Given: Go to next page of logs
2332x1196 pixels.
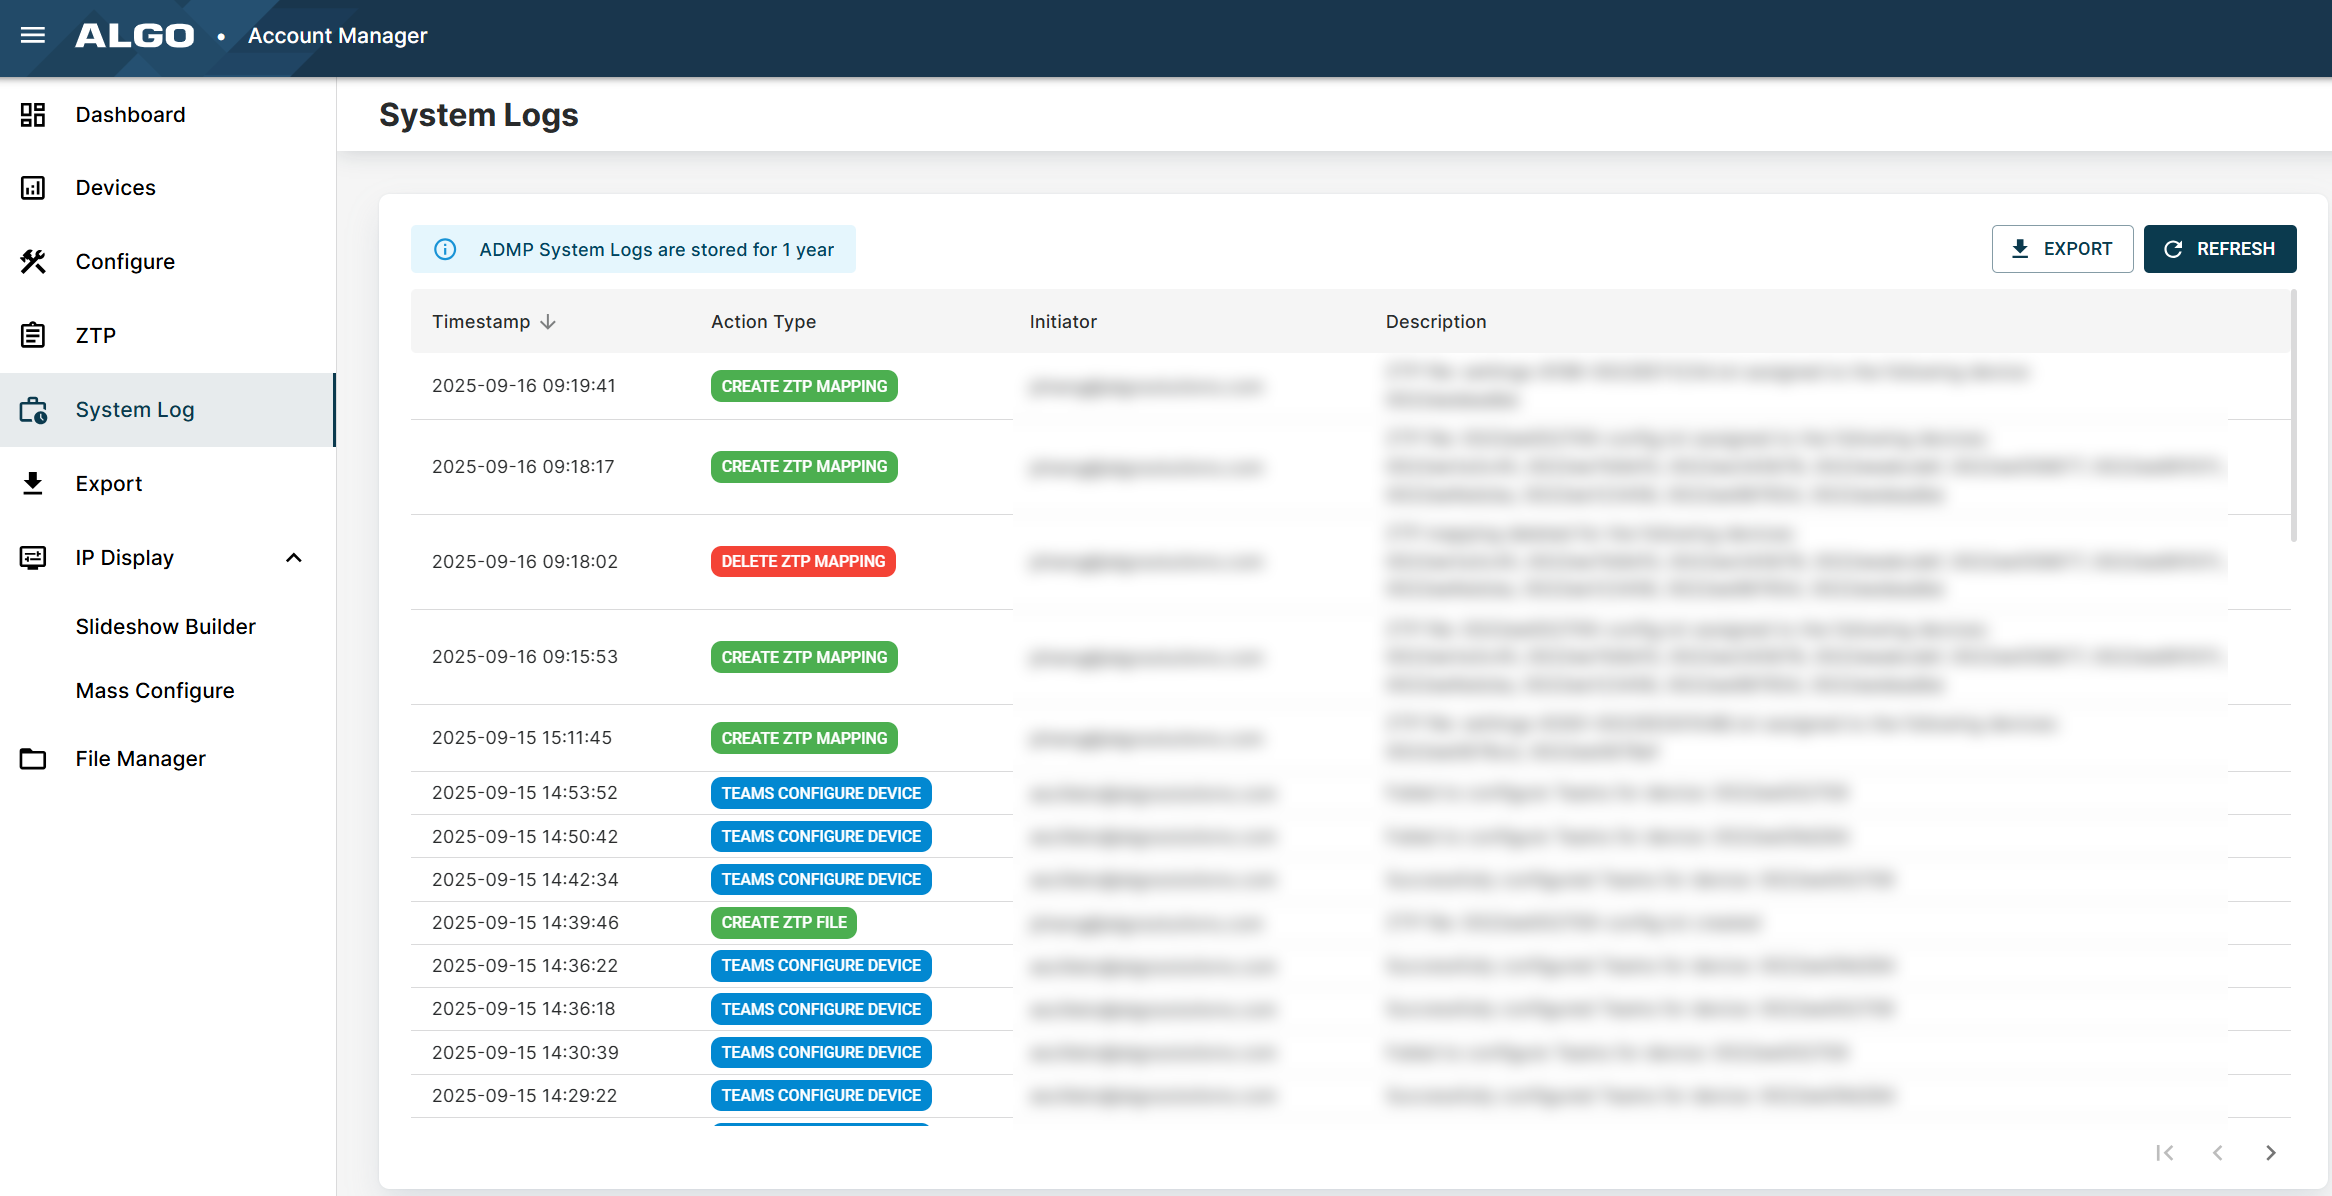Looking at the screenshot, I should click(2271, 1153).
